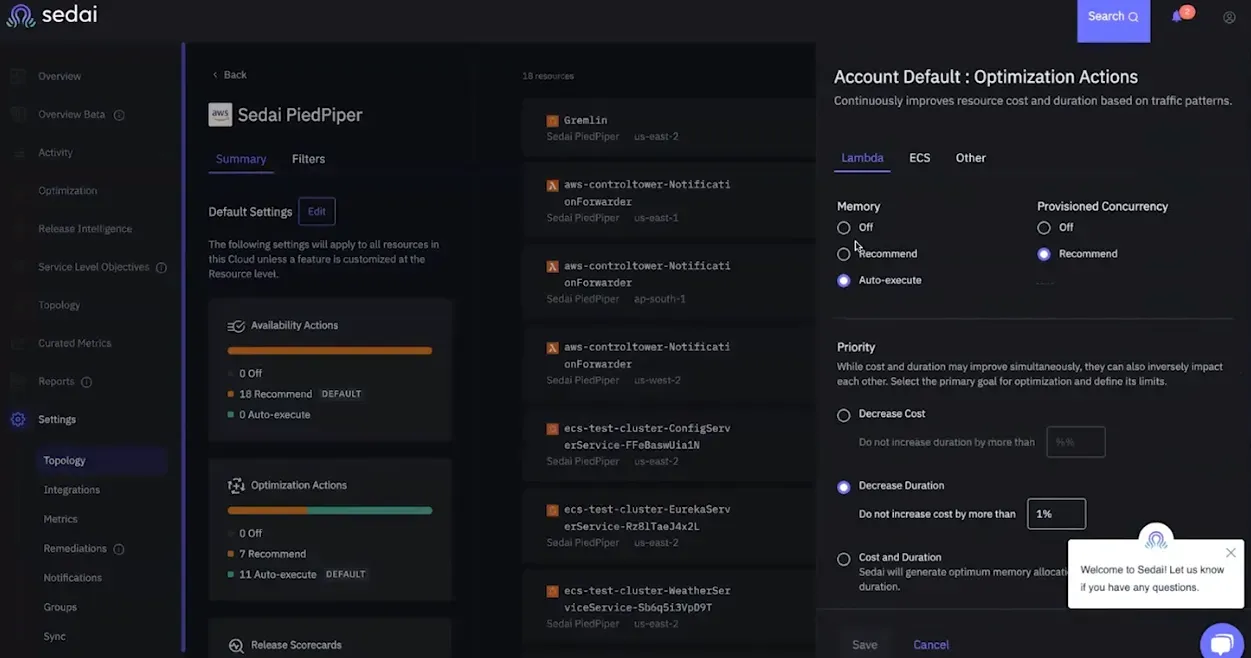Open Overview Beta in the sidebar
Image resolution: width=1251 pixels, height=658 pixels.
tap(72, 115)
